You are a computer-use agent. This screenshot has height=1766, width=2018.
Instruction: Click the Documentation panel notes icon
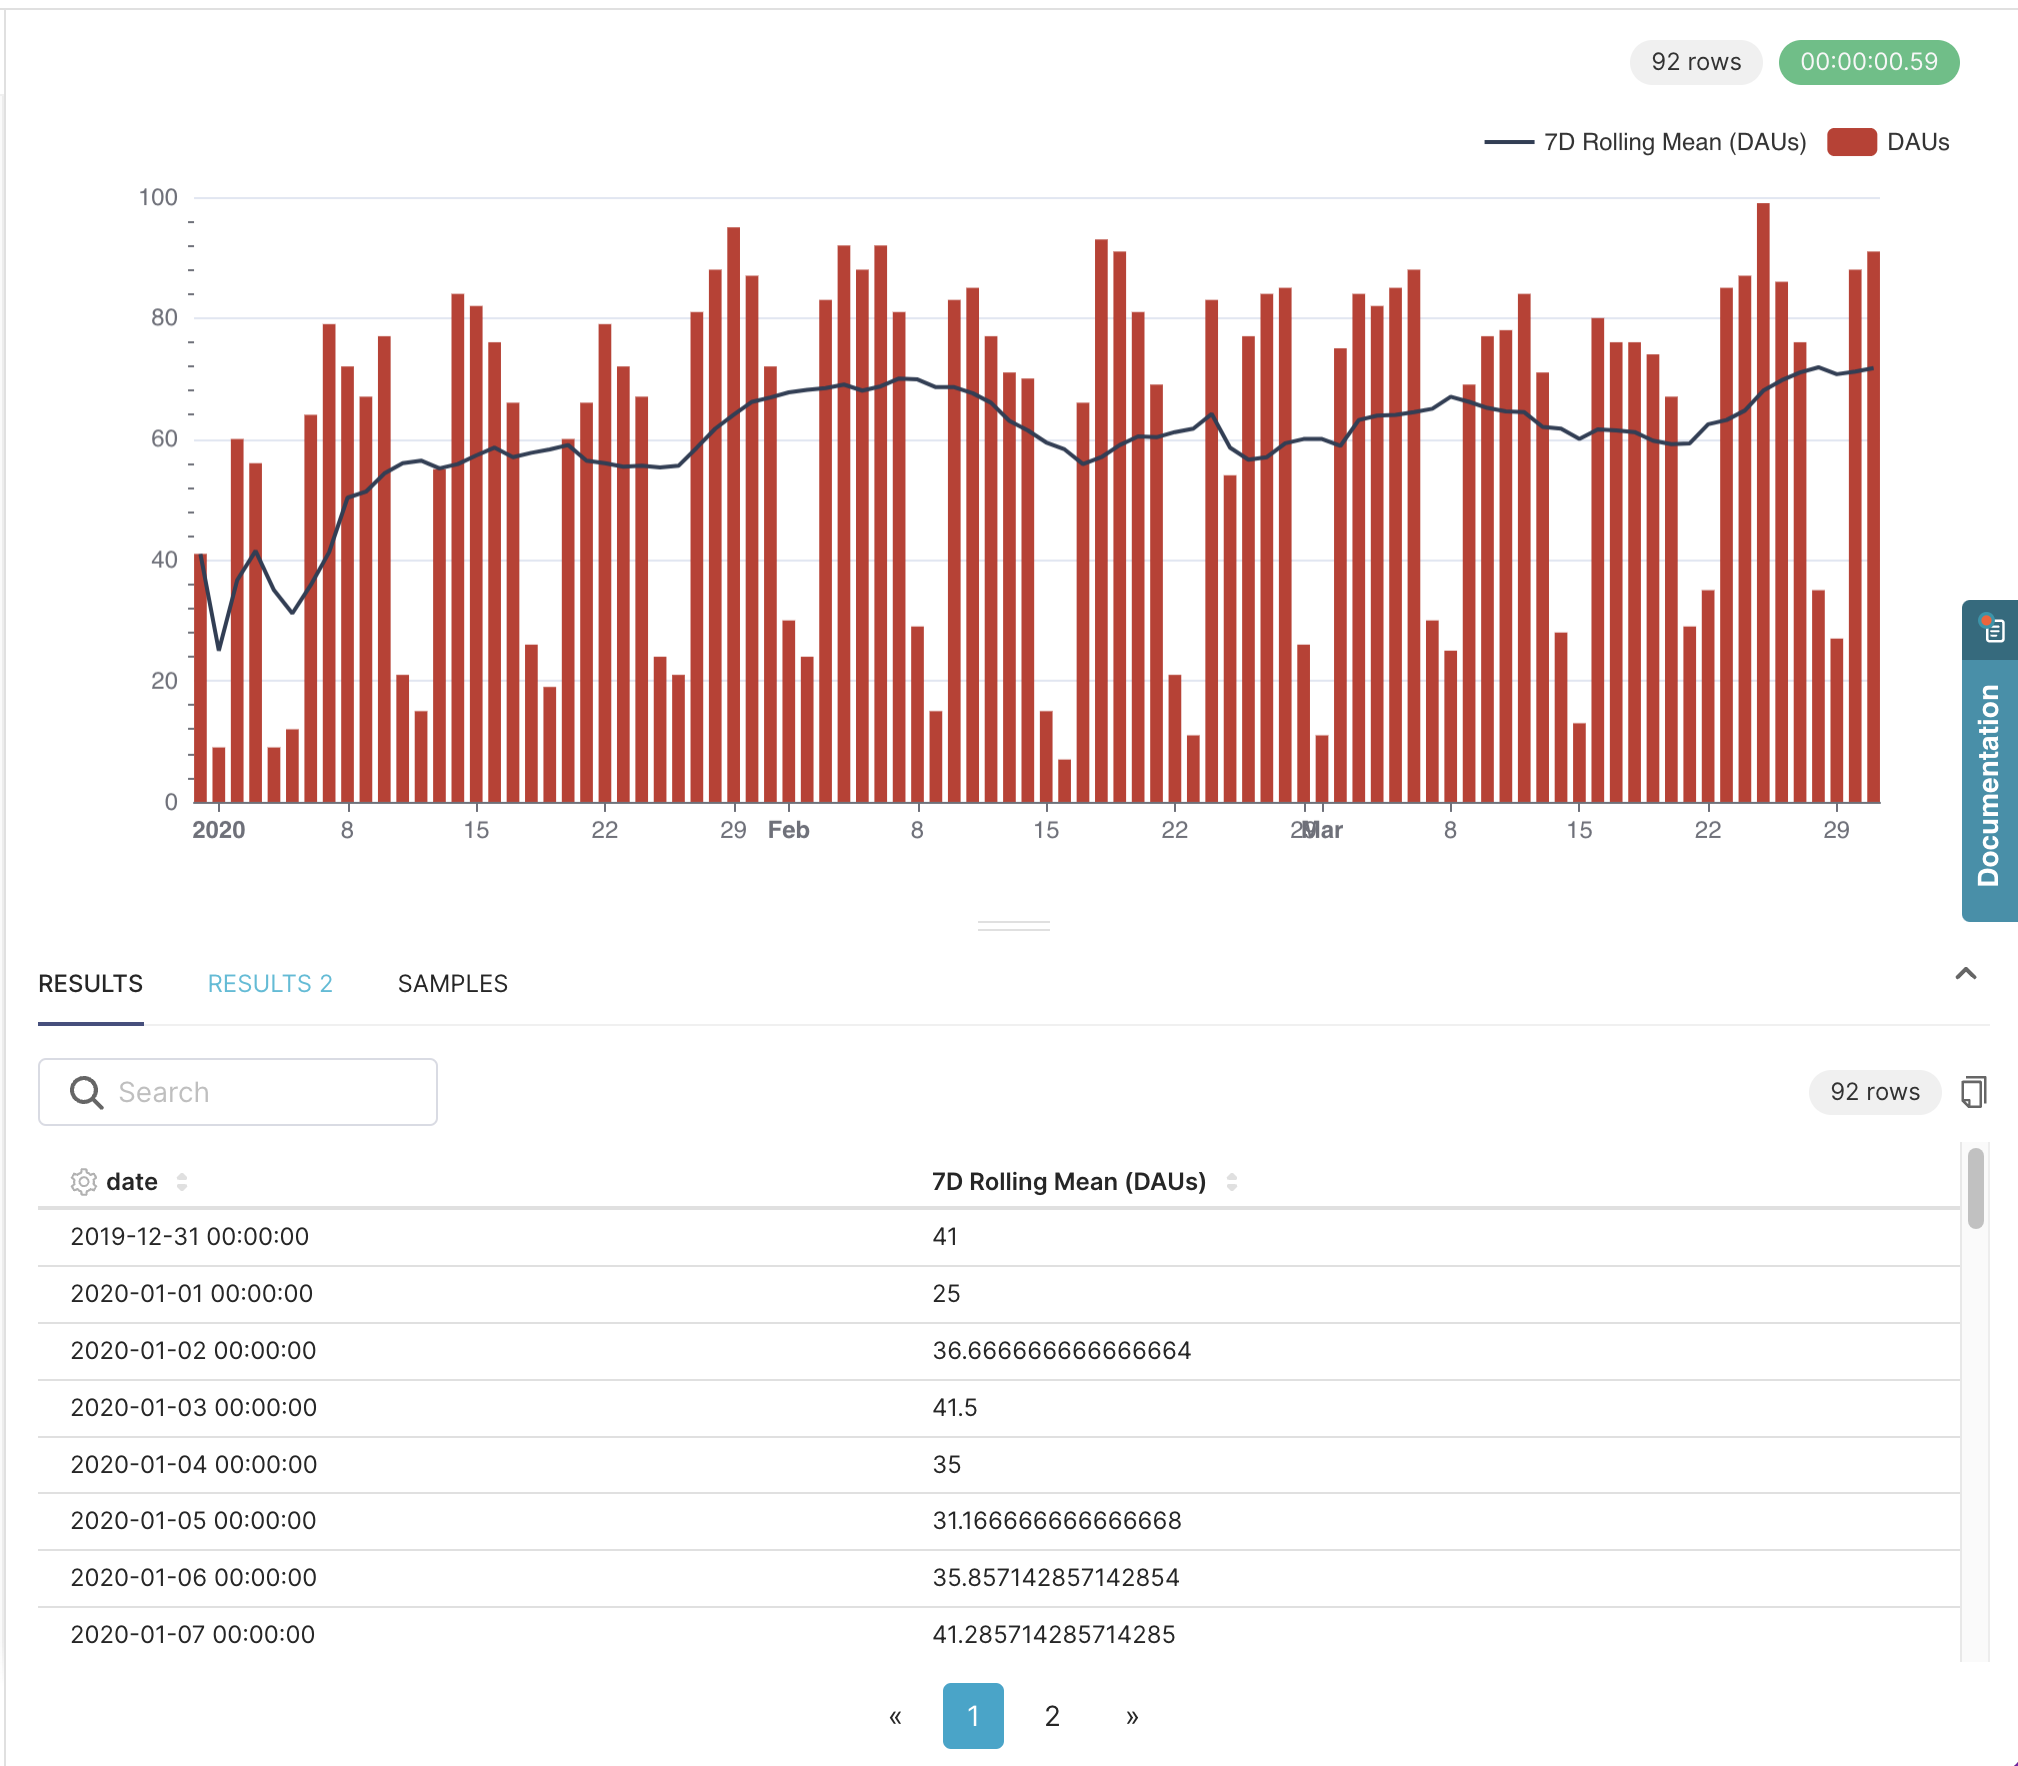click(x=1993, y=630)
